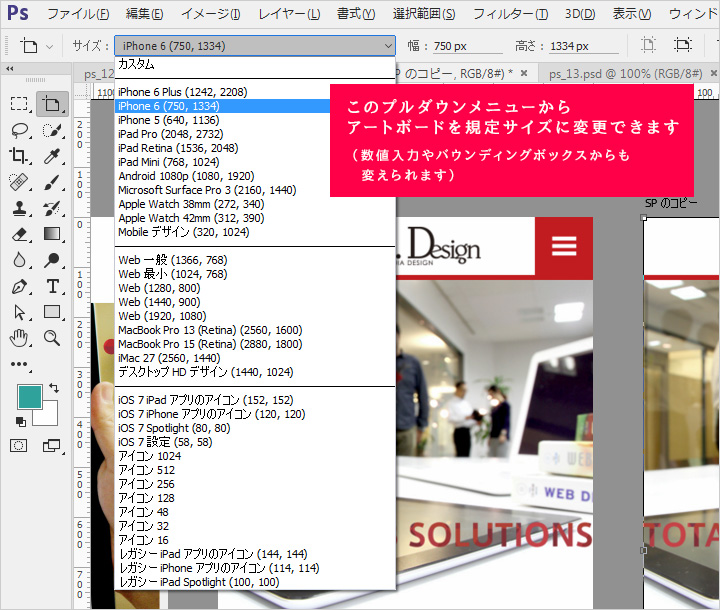Screen dimensions: 720x610
Task: Click the landscape orientation artboard icon
Action: 683,45
